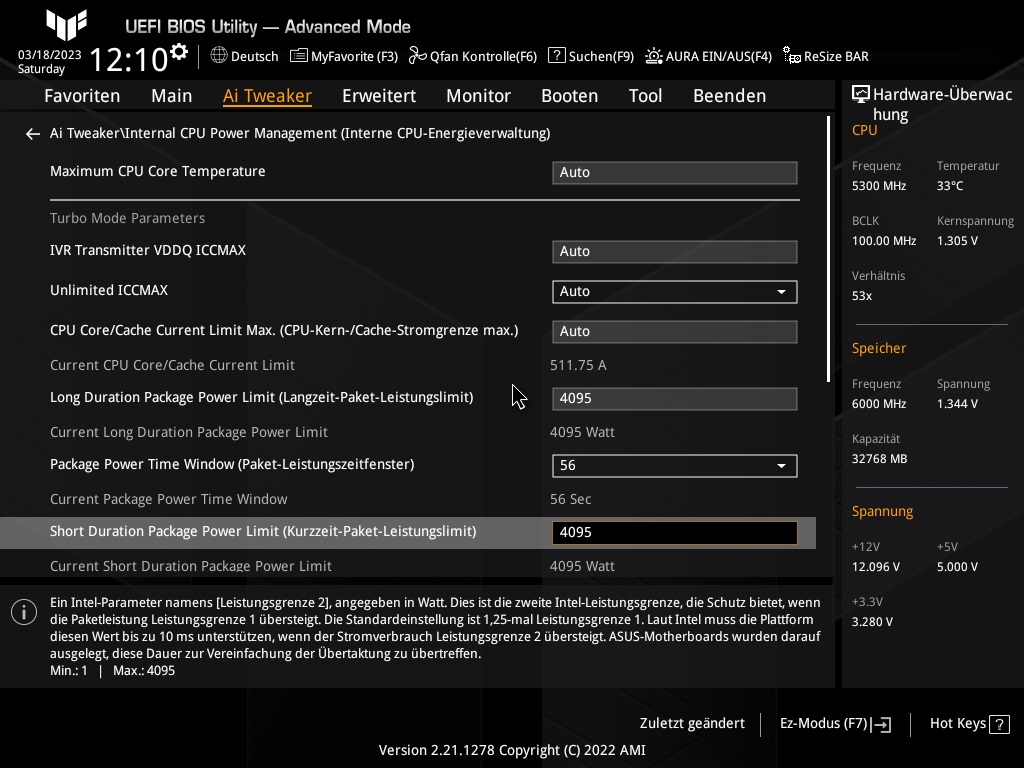Click the Short Duration Package Power Limit field
This screenshot has height=768, width=1024.
pyautogui.click(x=675, y=533)
